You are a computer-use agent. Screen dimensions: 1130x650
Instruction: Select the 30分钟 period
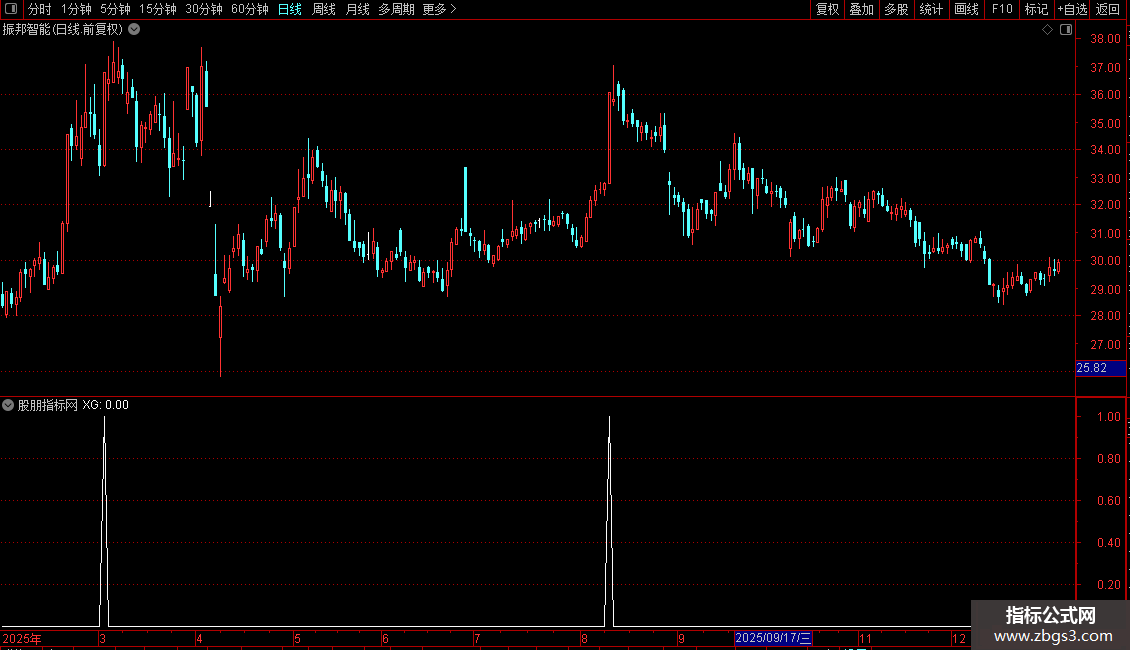(204, 9)
